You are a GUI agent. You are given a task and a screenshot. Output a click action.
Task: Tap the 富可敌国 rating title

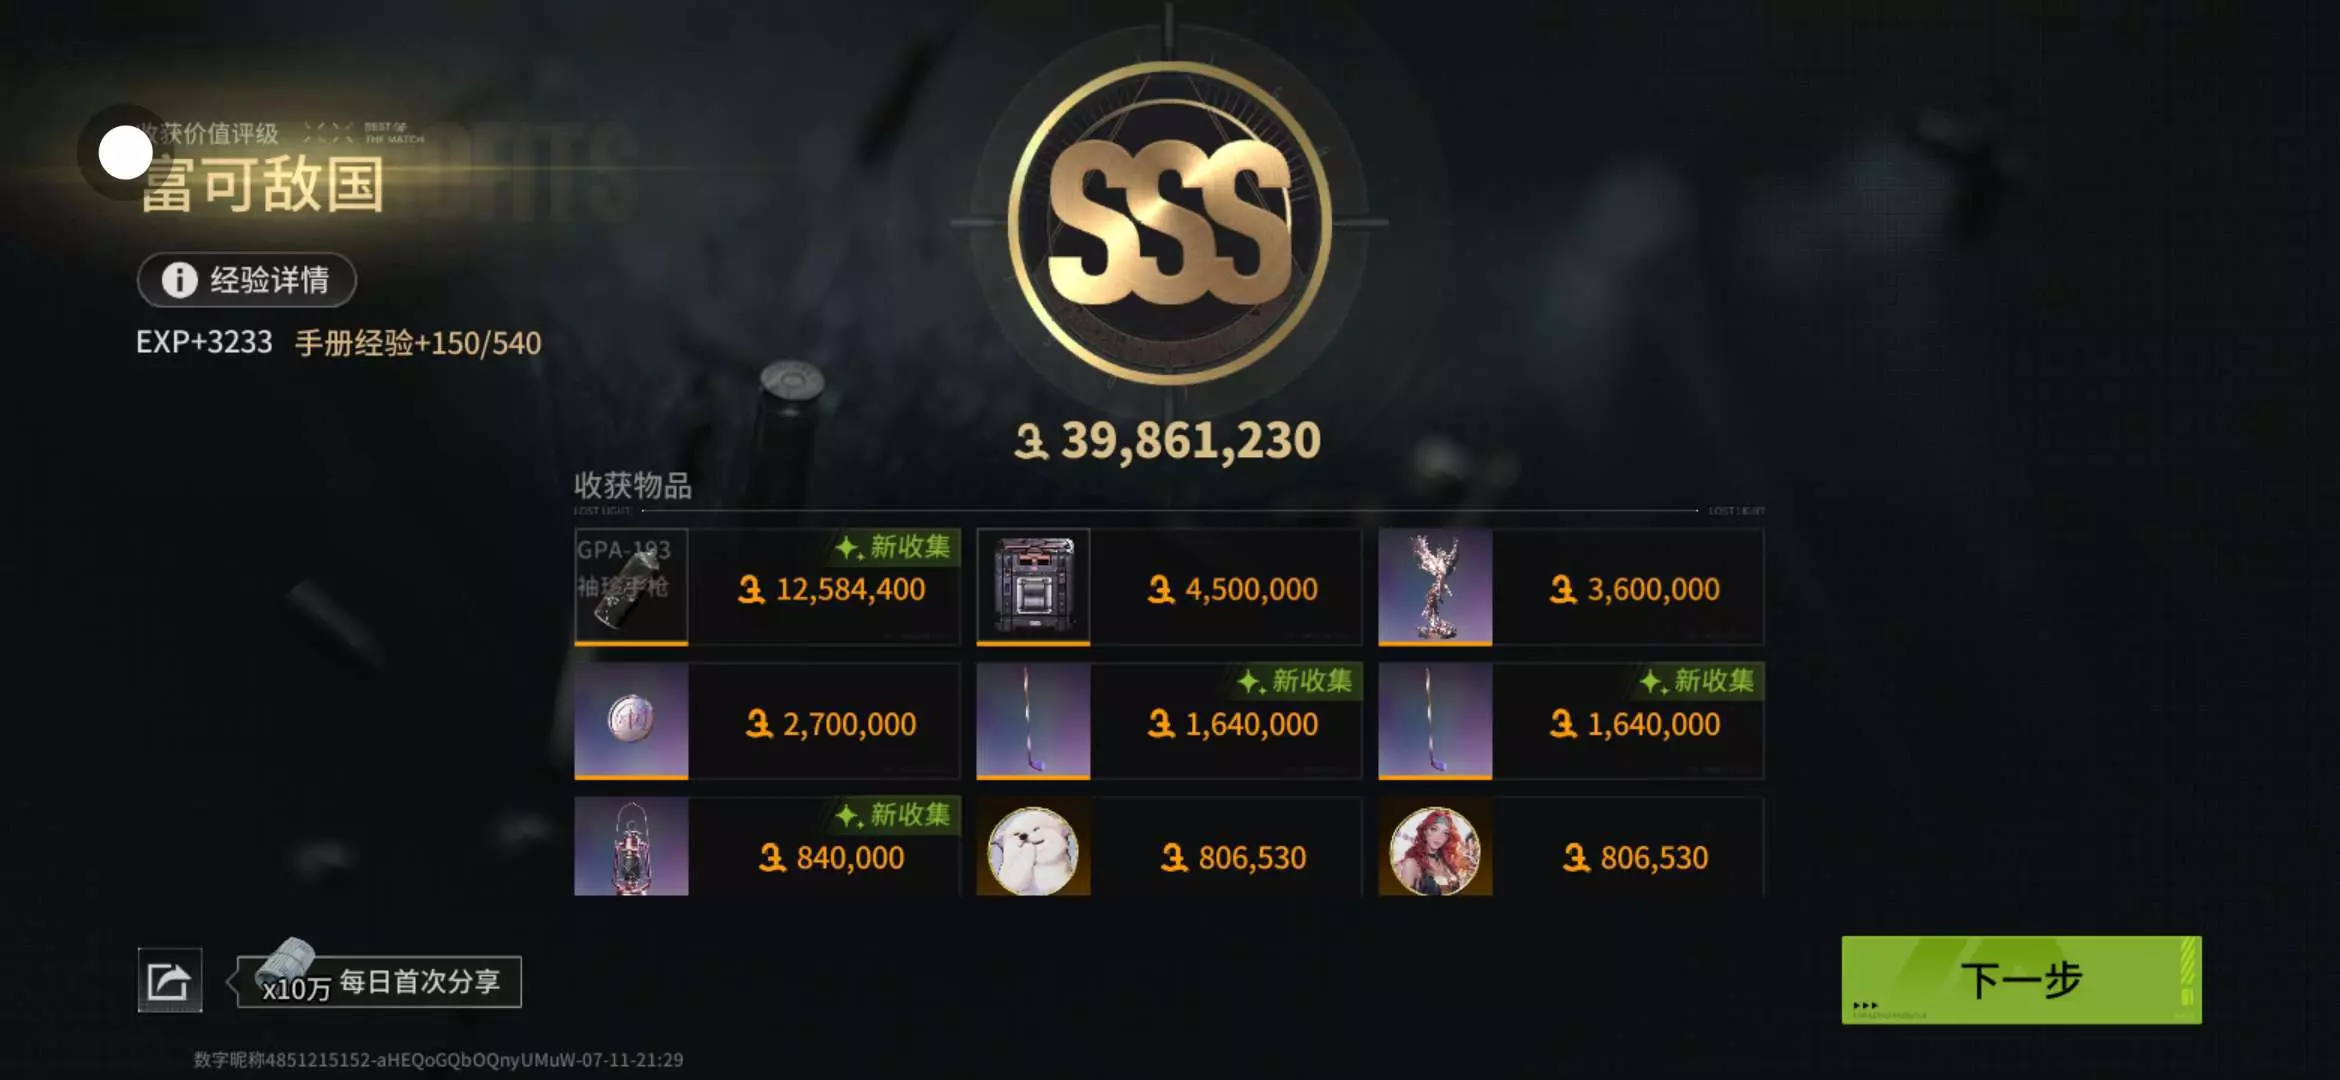point(262,185)
